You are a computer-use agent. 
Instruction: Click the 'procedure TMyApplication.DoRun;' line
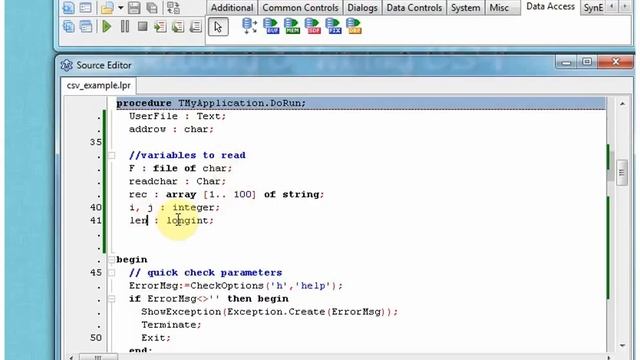coord(361,103)
